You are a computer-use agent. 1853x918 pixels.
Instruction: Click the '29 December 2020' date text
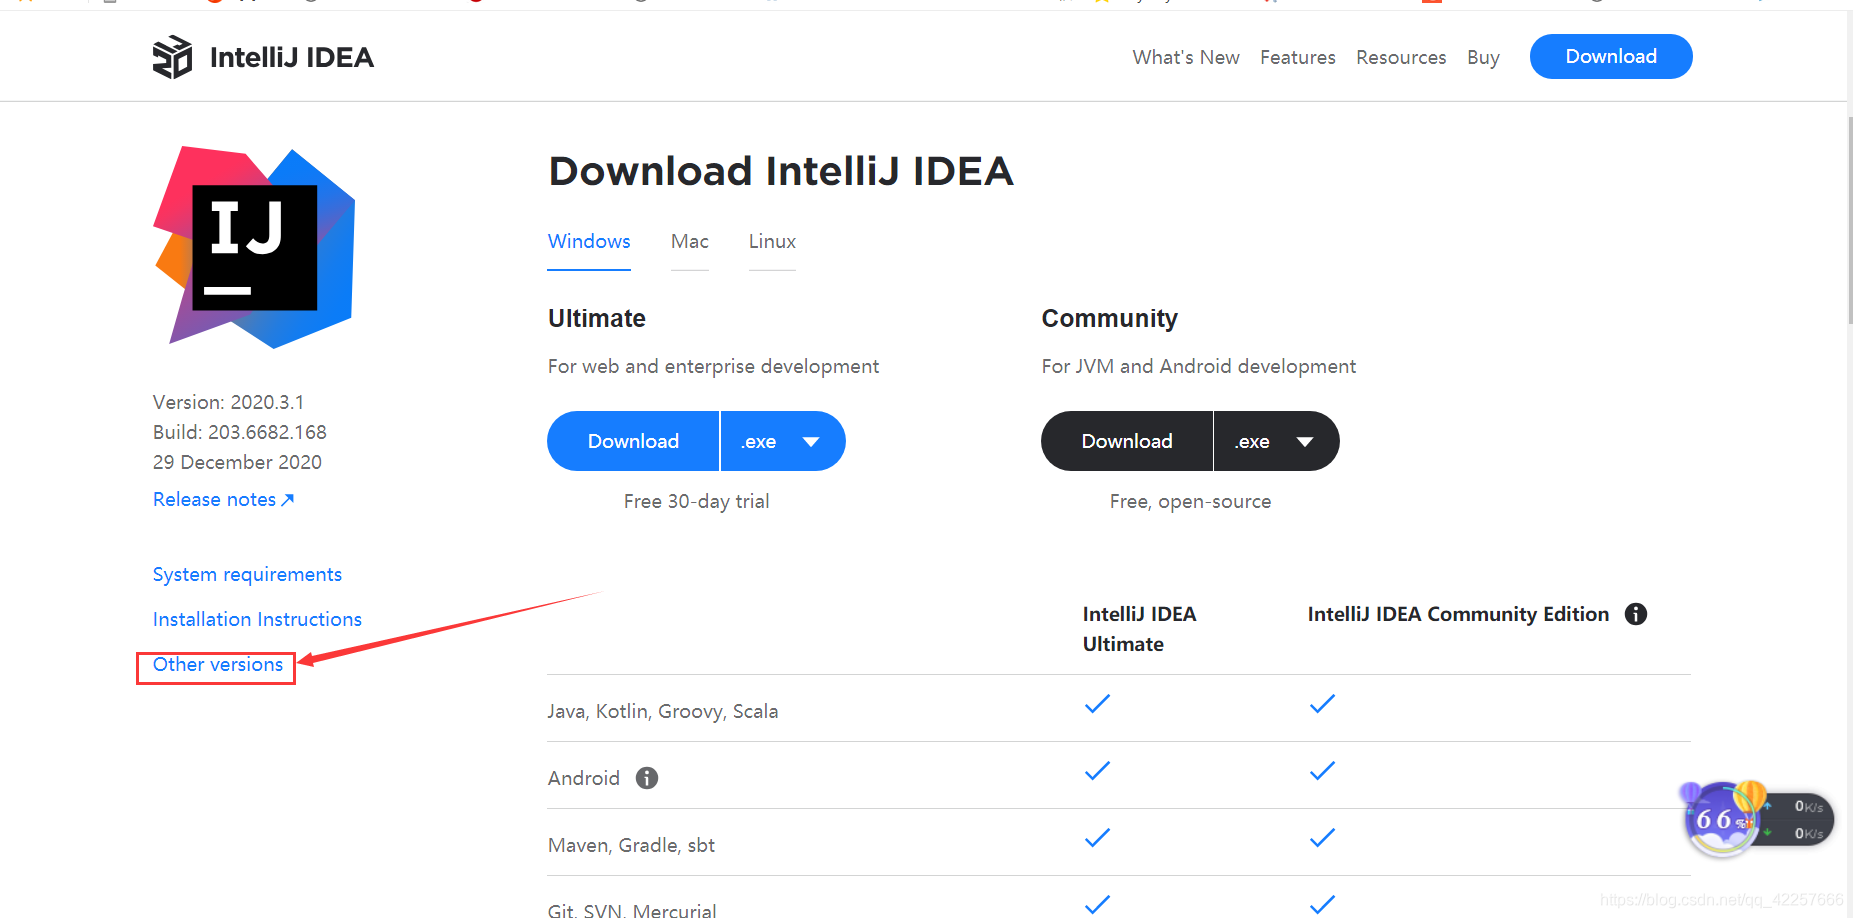(x=237, y=462)
